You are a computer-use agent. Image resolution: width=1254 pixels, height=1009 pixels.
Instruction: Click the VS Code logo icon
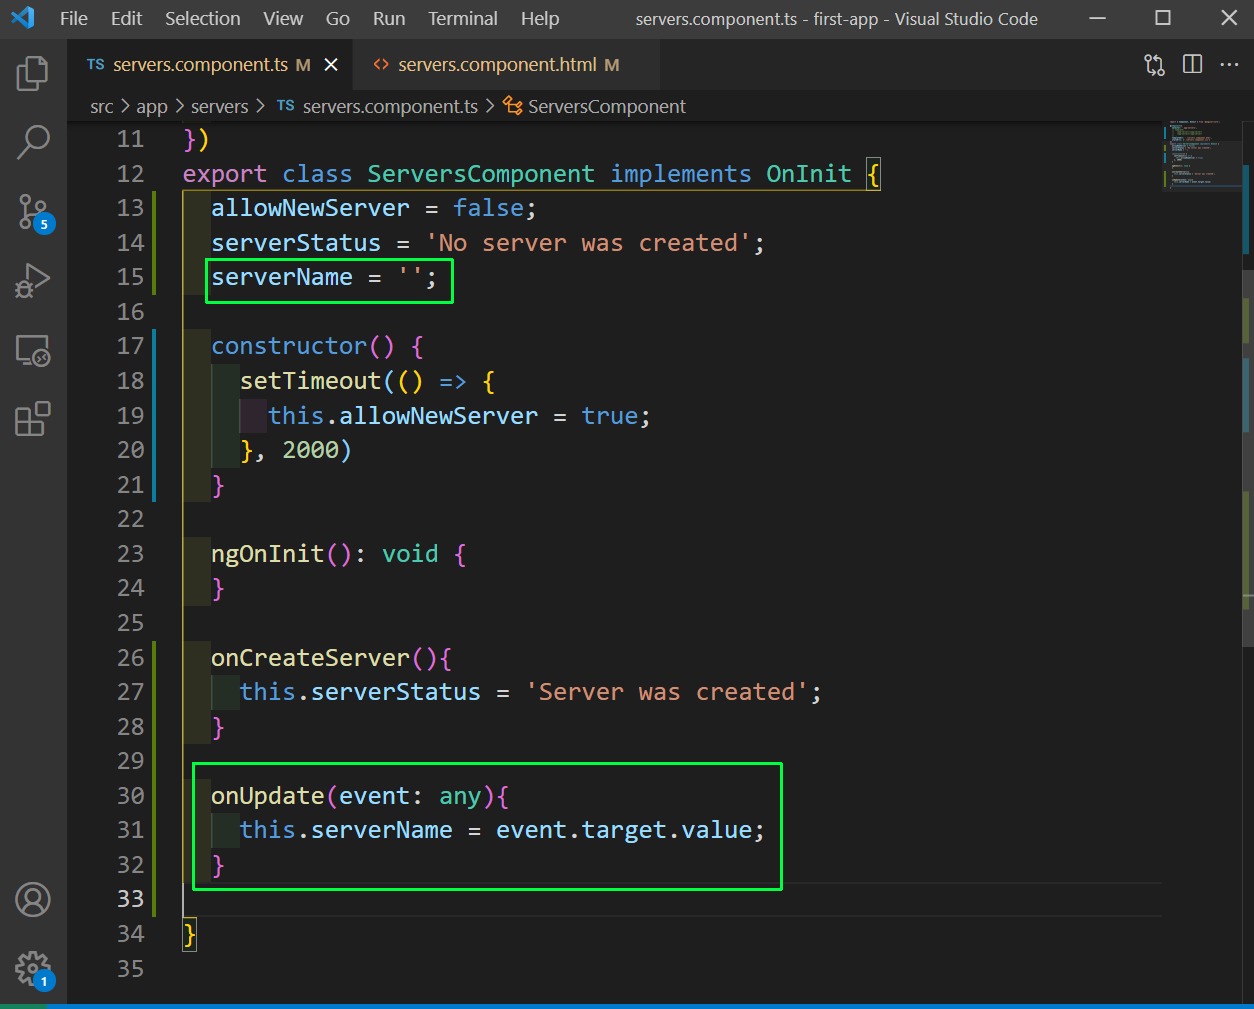pos(22,18)
